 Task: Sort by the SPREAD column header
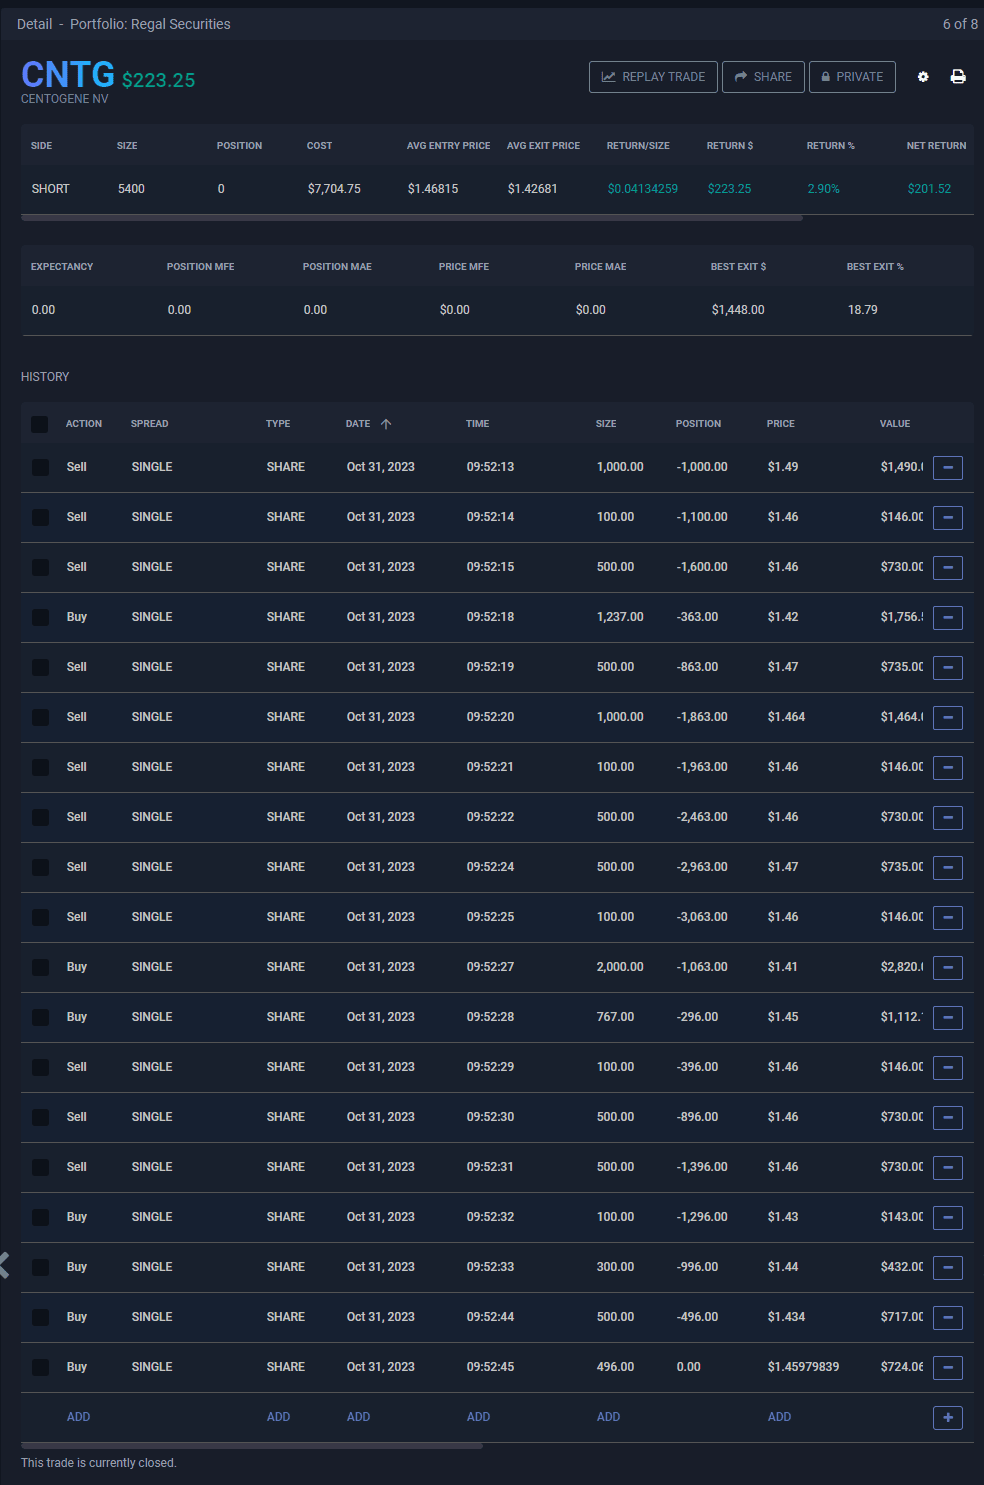pyautogui.click(x=149, y=424)
